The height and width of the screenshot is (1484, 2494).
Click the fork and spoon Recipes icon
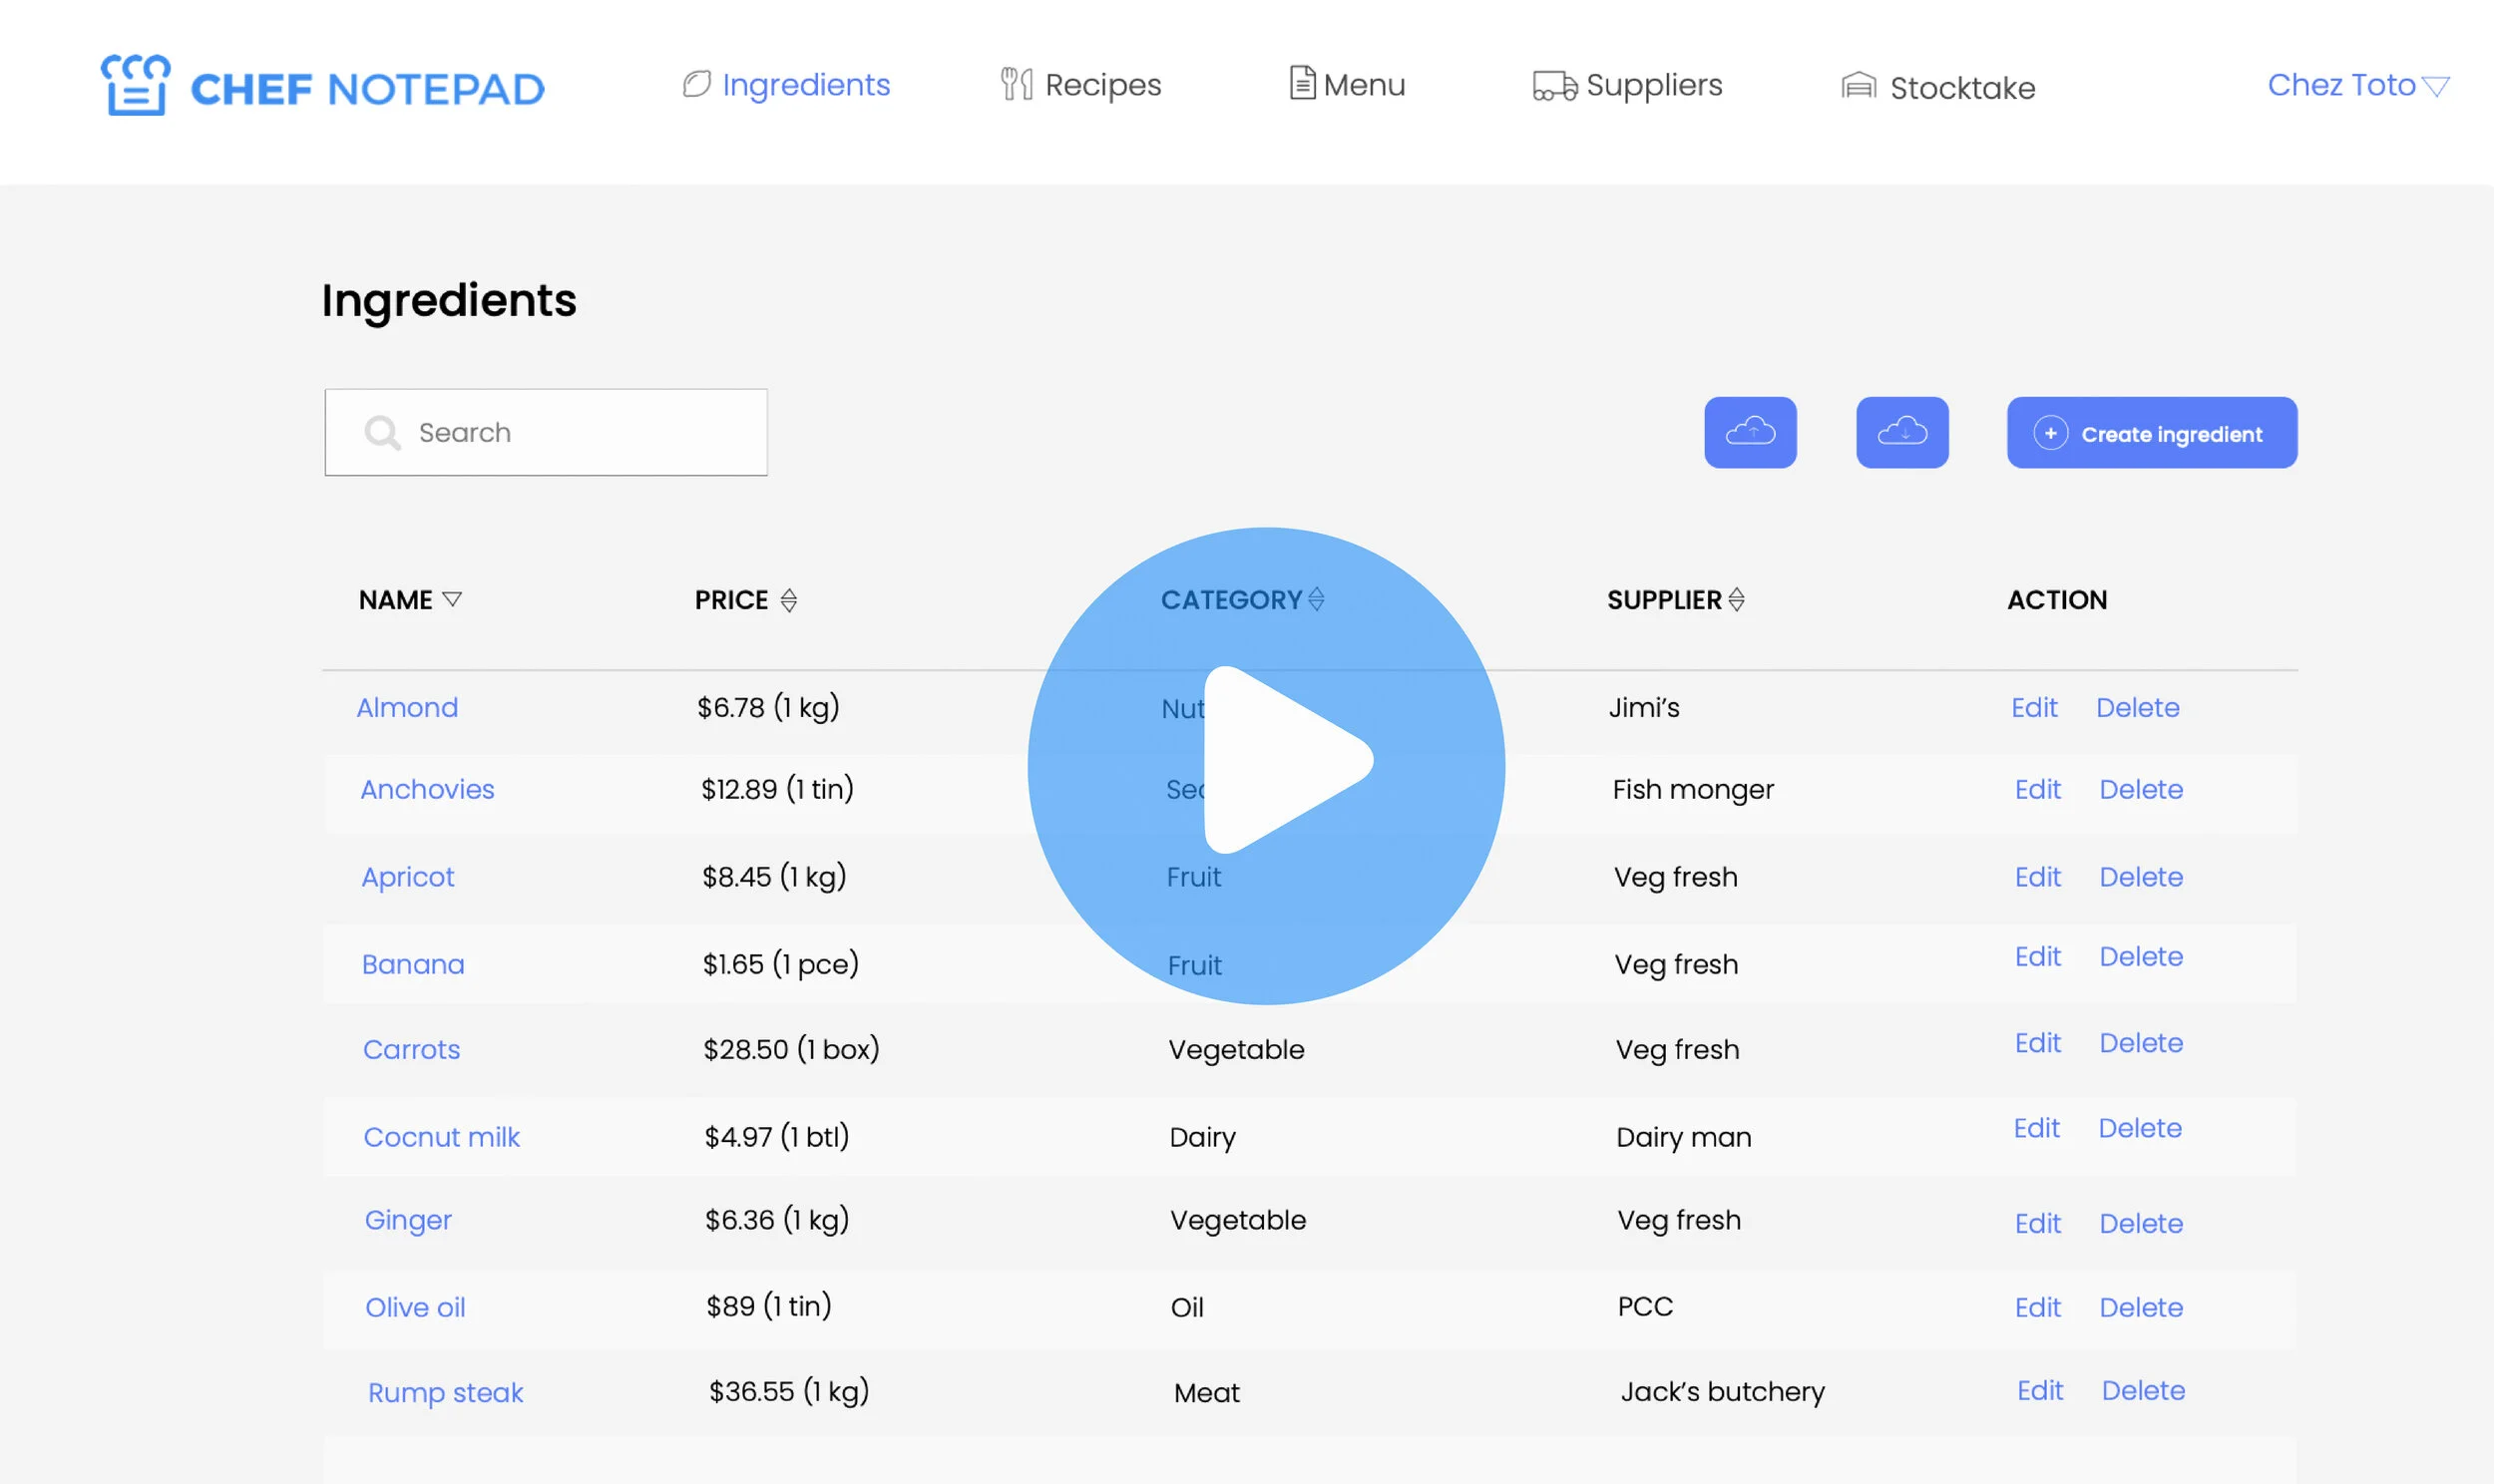[1016, 84]
